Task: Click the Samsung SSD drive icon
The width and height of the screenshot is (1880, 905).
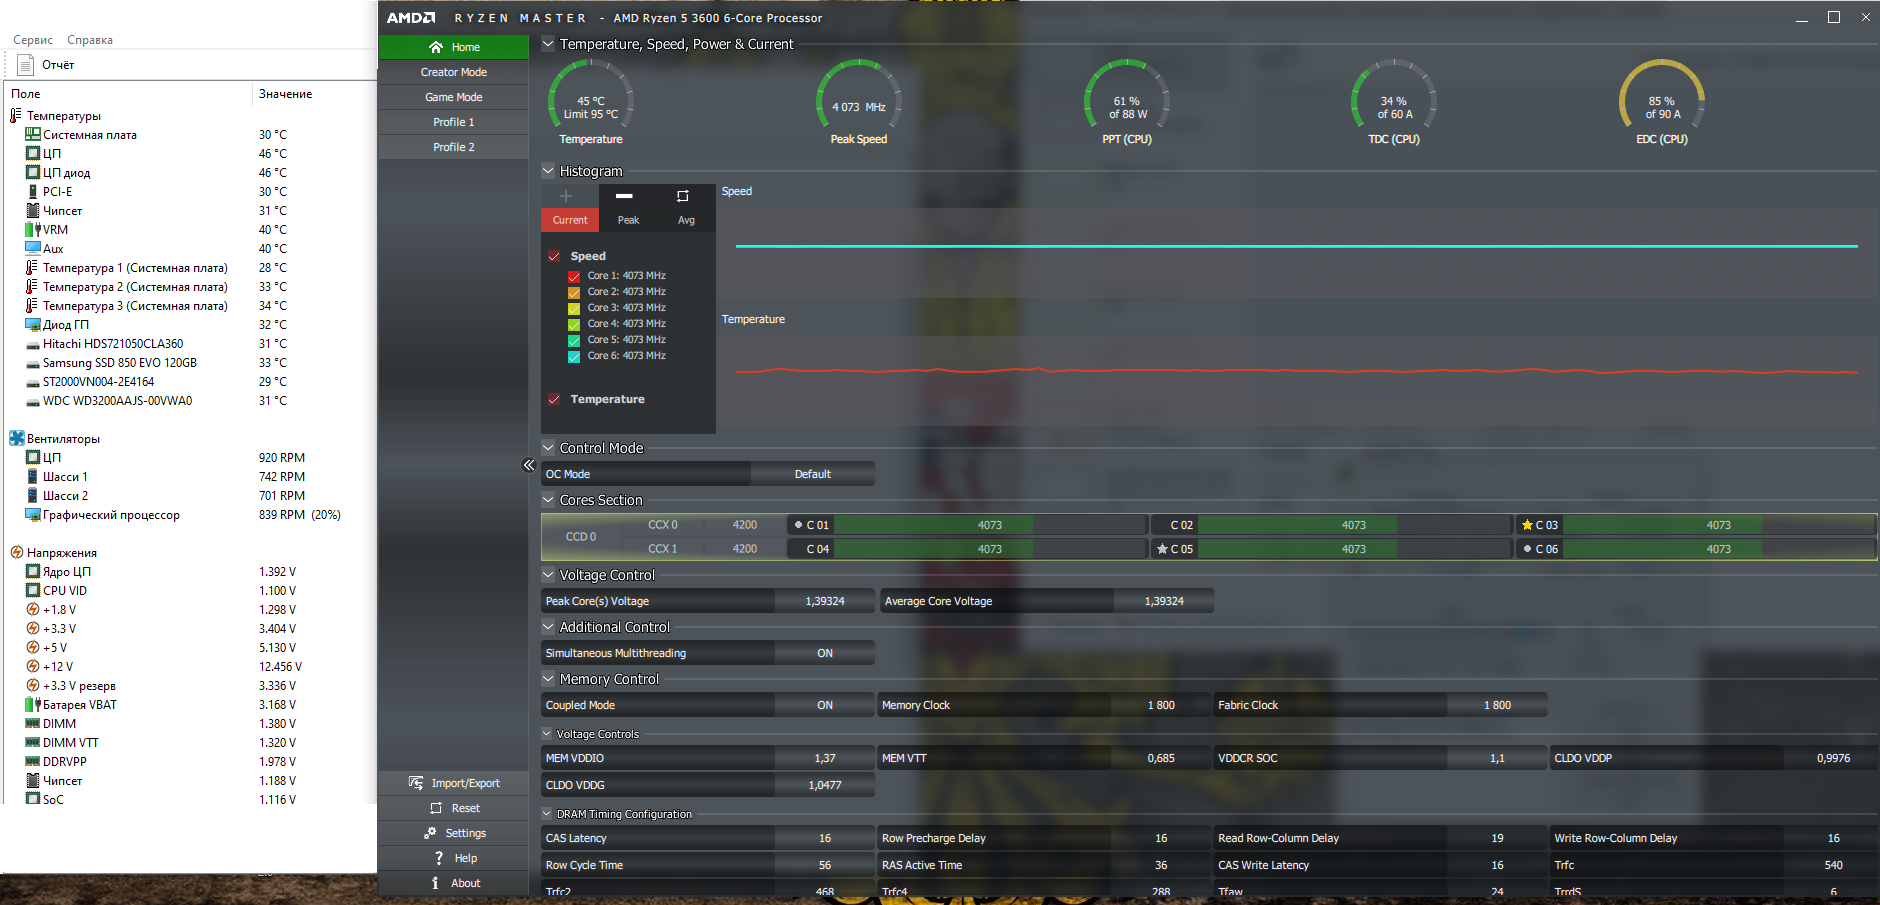Action: coord(33,363)
